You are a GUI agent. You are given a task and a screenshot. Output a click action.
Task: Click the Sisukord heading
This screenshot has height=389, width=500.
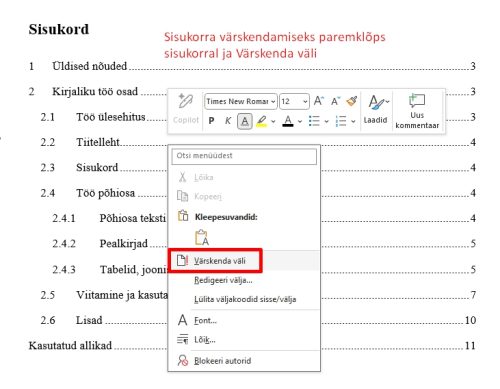point(59,29)
